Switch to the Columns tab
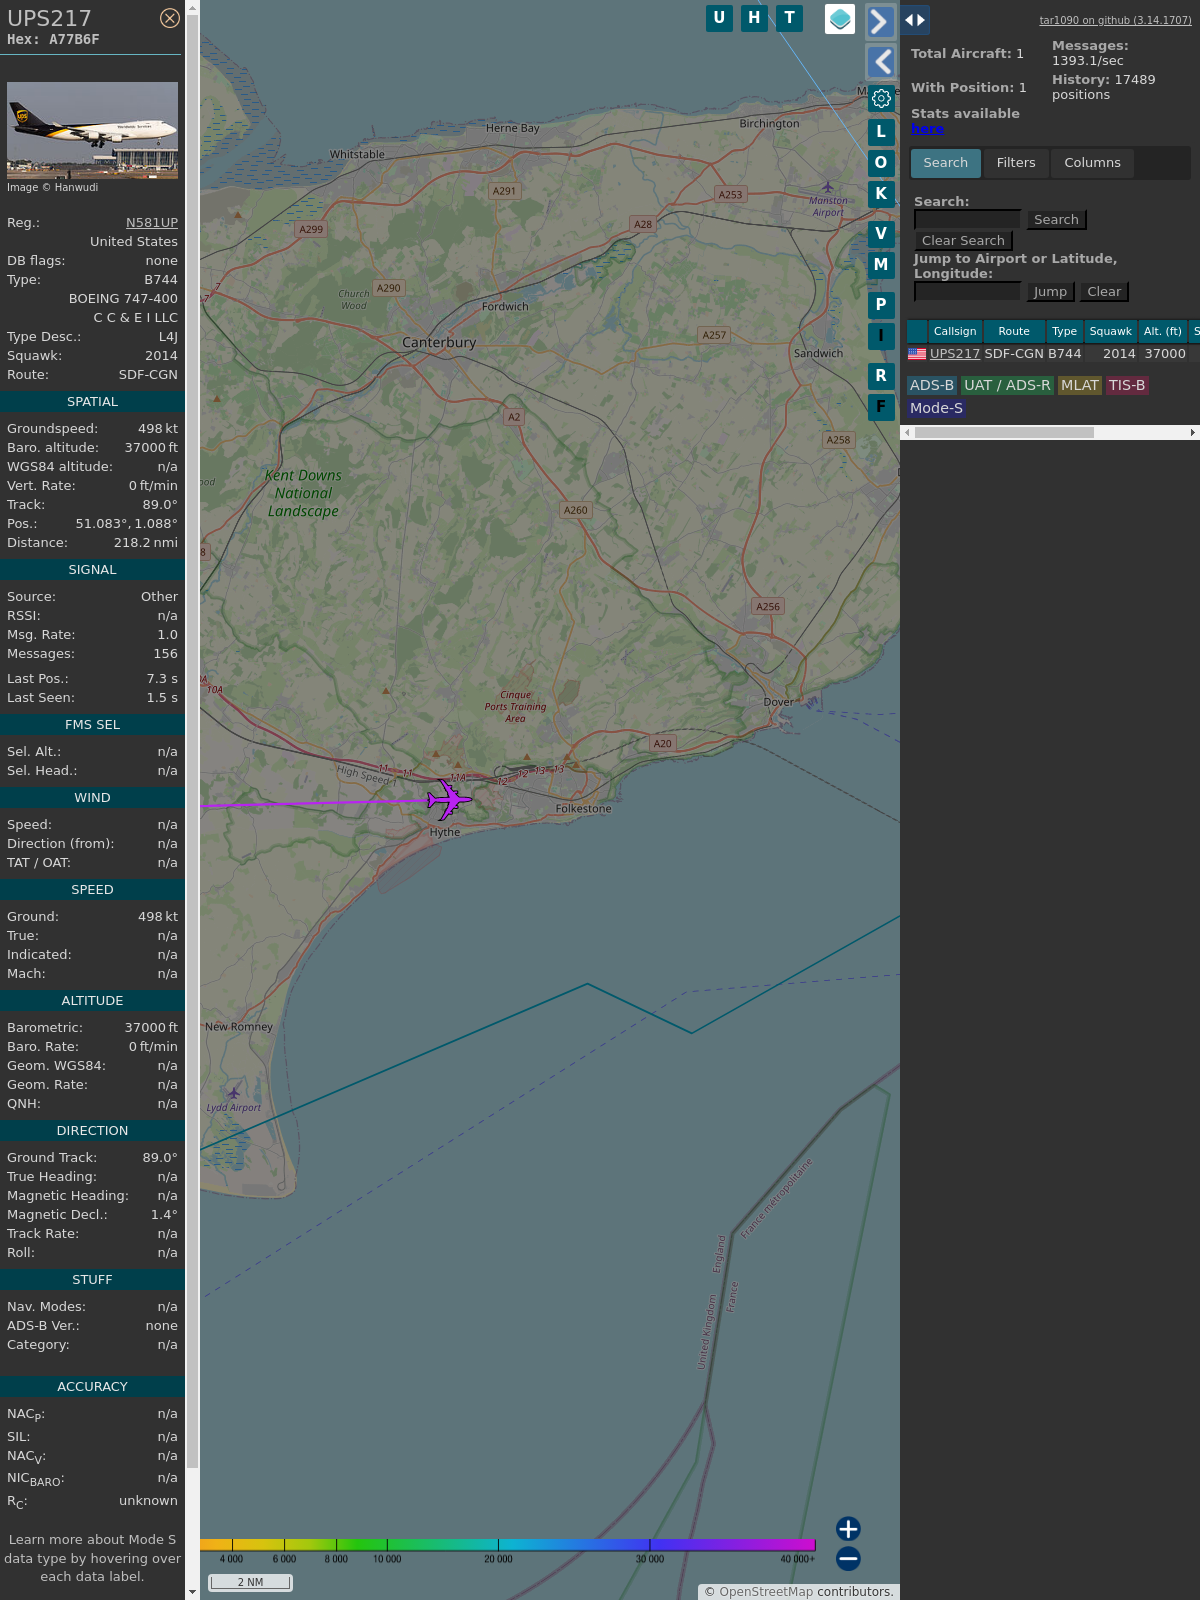 coord(1092,163)
